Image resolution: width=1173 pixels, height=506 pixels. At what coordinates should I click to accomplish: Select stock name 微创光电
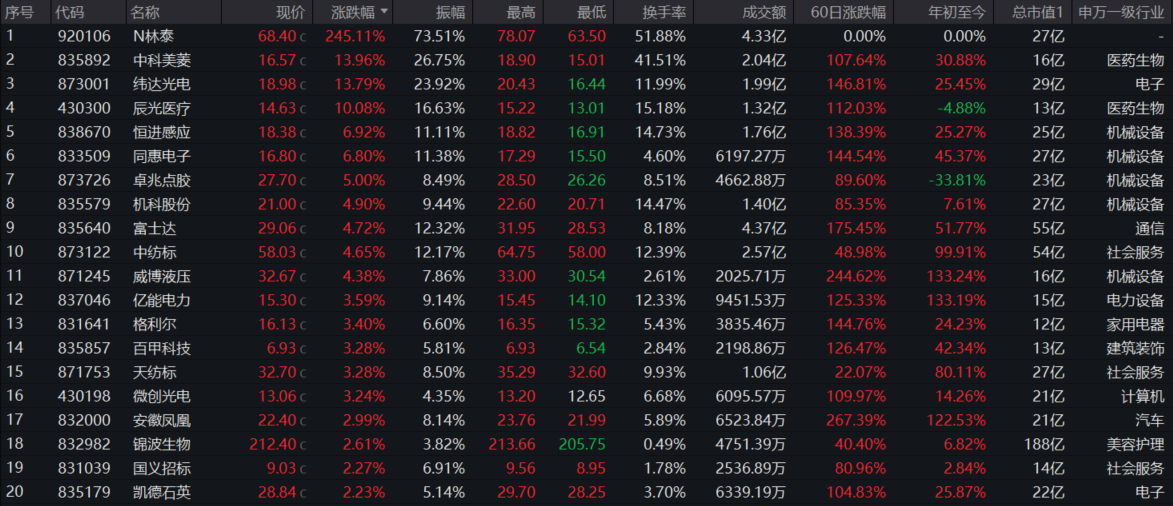[162, 396]
